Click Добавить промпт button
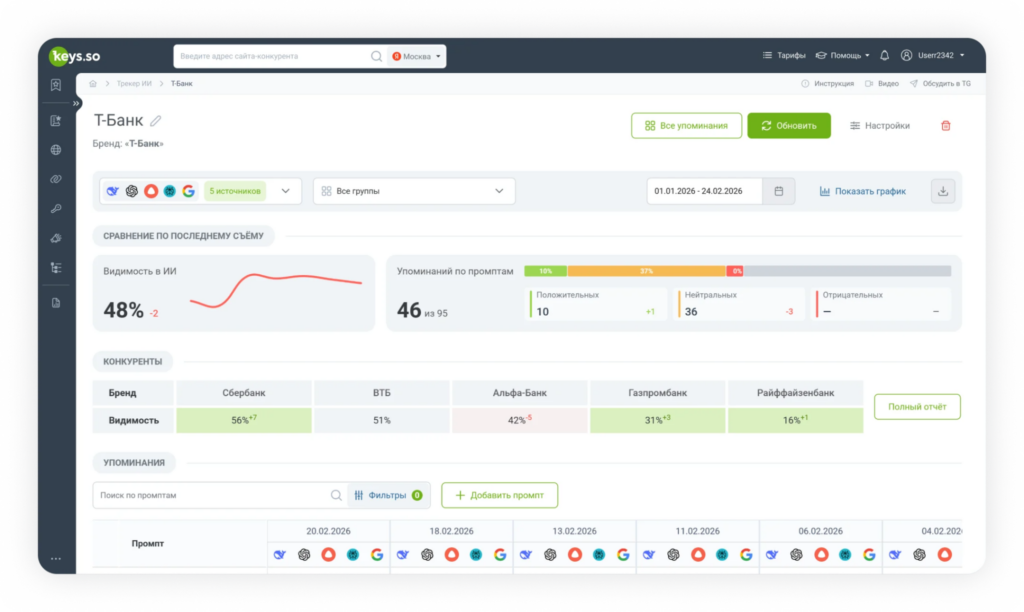The width and height of the screenshot is (1024, 612). point(500,495)
